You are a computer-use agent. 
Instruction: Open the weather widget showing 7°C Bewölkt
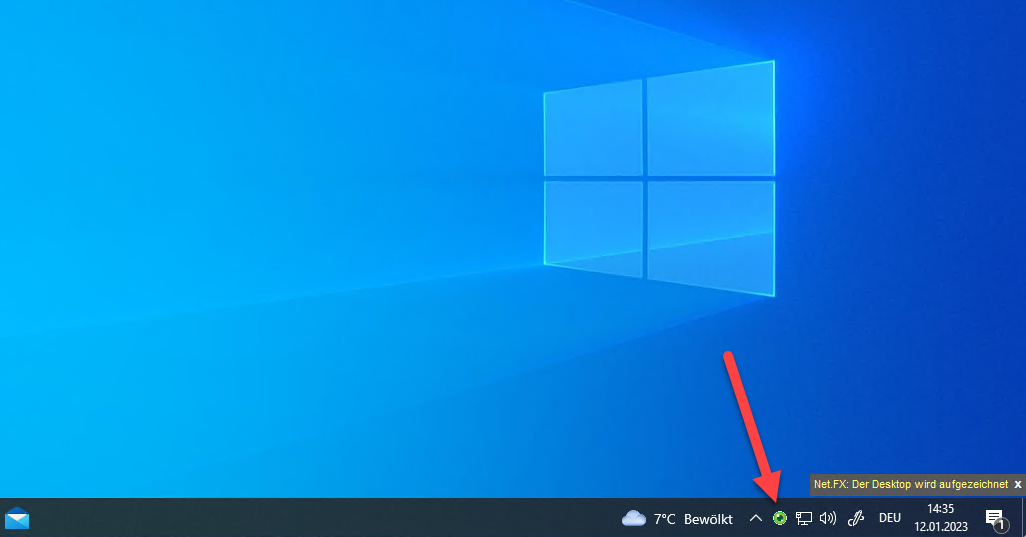click(677, 519)
